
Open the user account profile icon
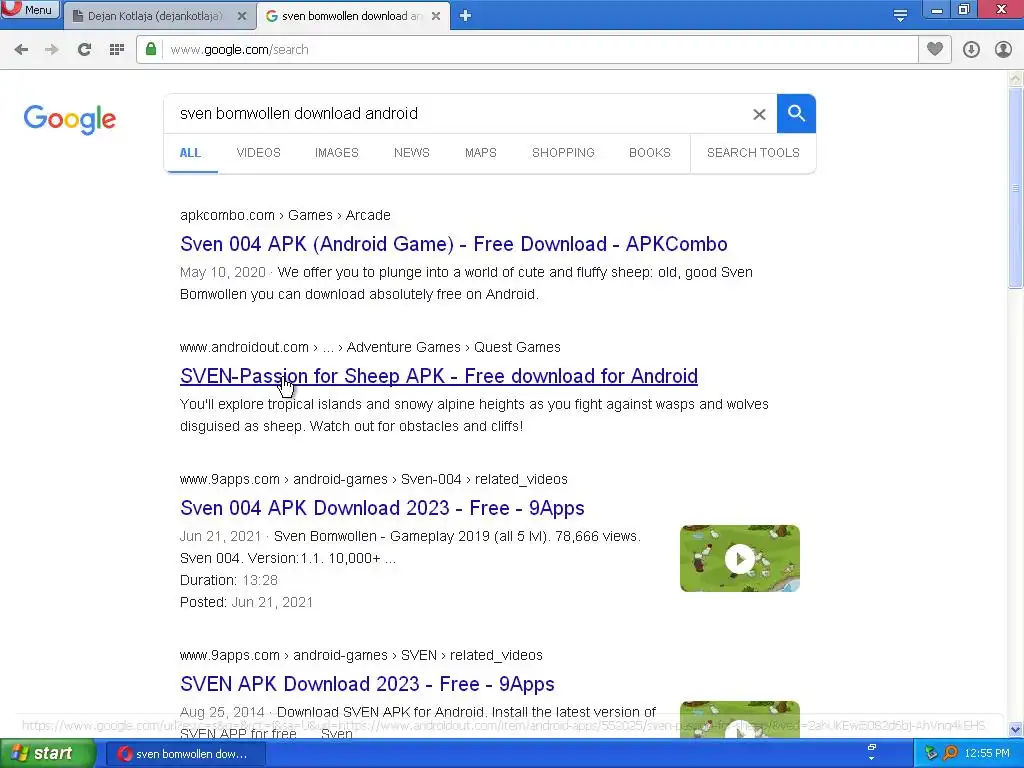coord(1003,50)
